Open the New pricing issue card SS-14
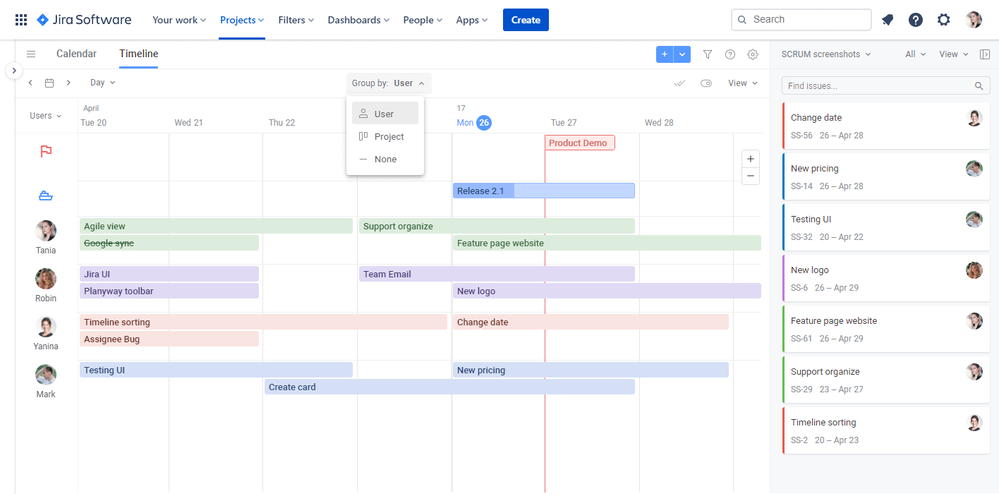Screen dimensions: 999x494 886,177
